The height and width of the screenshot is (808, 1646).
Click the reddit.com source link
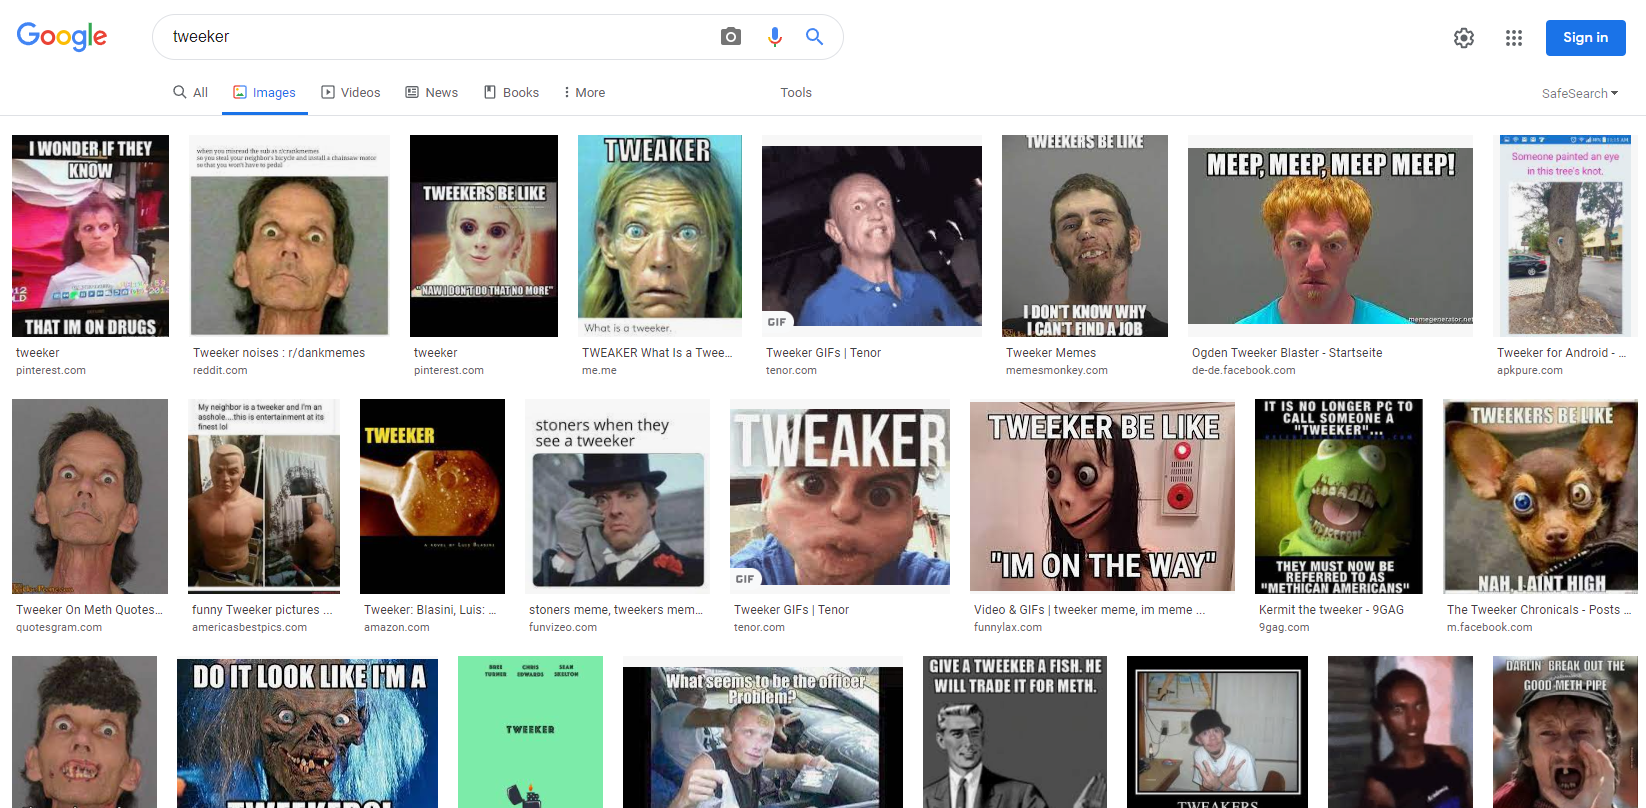(220, 370)
